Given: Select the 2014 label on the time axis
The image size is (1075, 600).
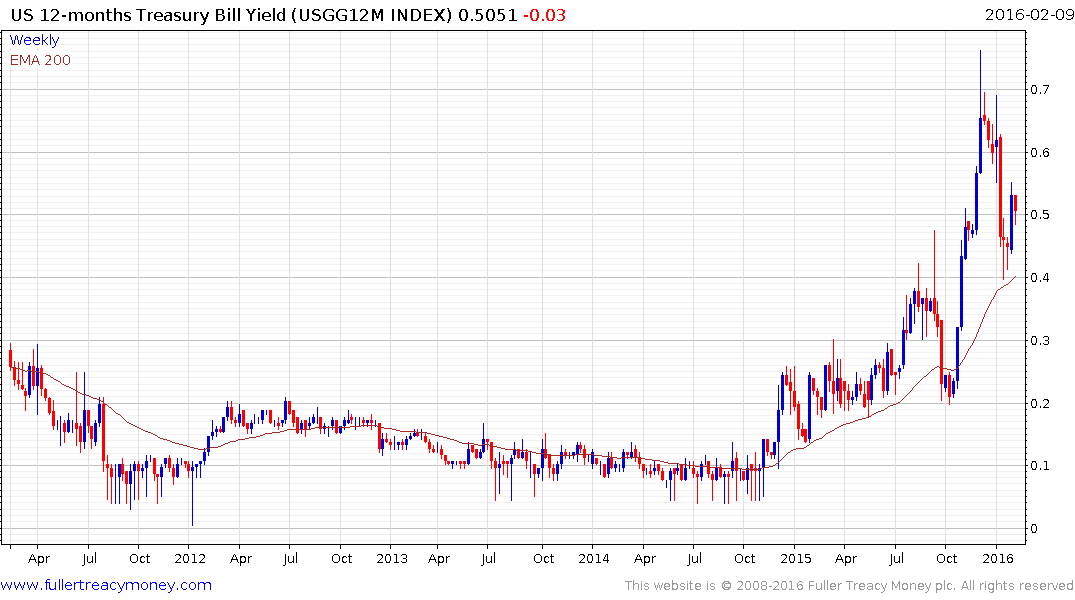Looking at the screenshot, I should [x=593, y=558].
